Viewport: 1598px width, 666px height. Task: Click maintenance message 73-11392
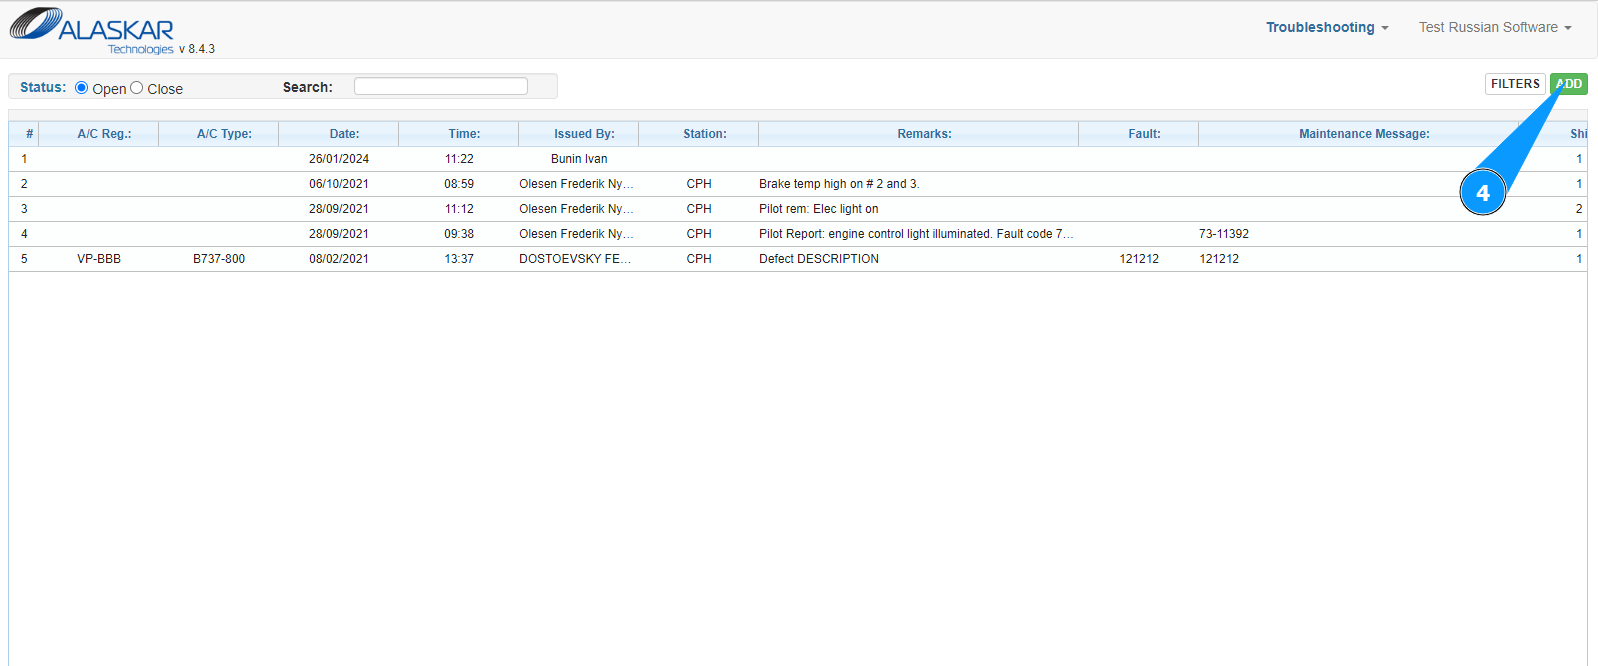tap(1224, 234)
